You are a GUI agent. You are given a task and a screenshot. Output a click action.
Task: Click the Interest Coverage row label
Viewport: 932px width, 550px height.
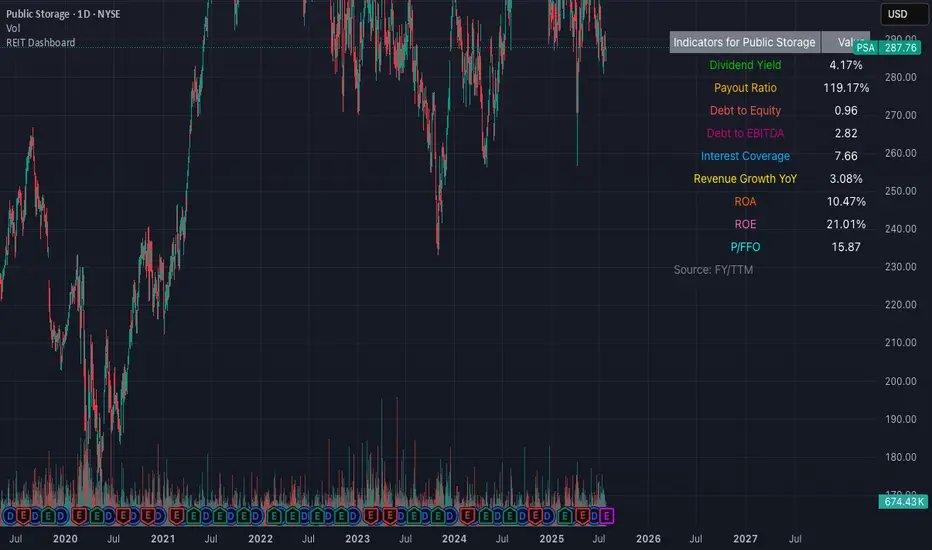click(745, 156)
